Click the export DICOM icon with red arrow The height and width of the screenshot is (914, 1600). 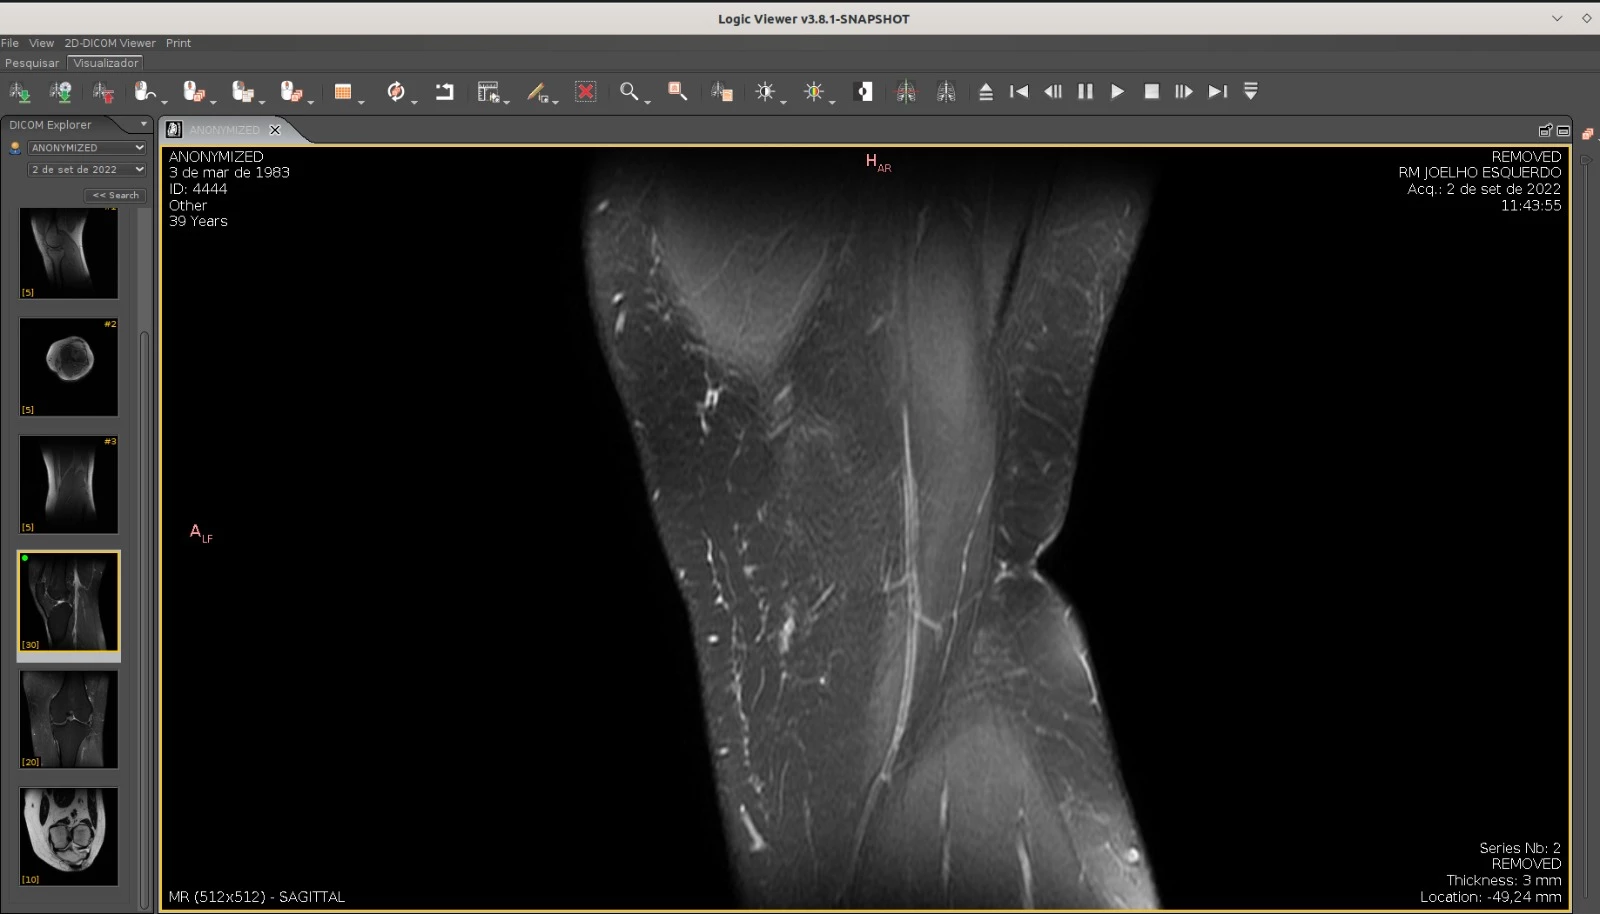point(103,92)
